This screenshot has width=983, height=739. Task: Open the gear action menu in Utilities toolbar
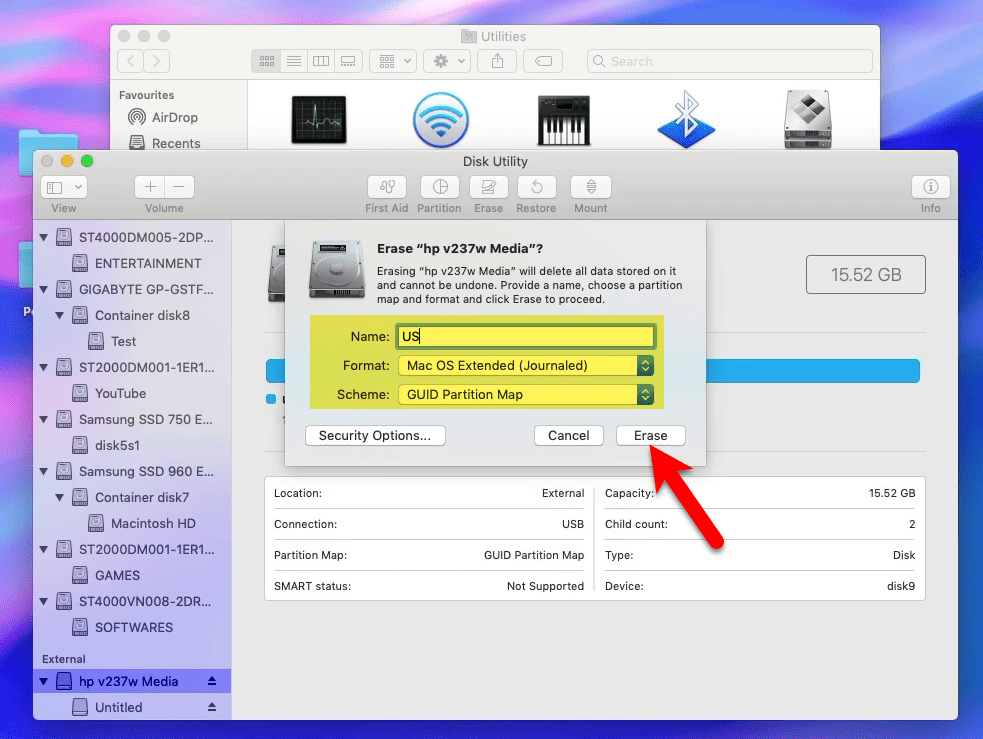pos(446,60)
